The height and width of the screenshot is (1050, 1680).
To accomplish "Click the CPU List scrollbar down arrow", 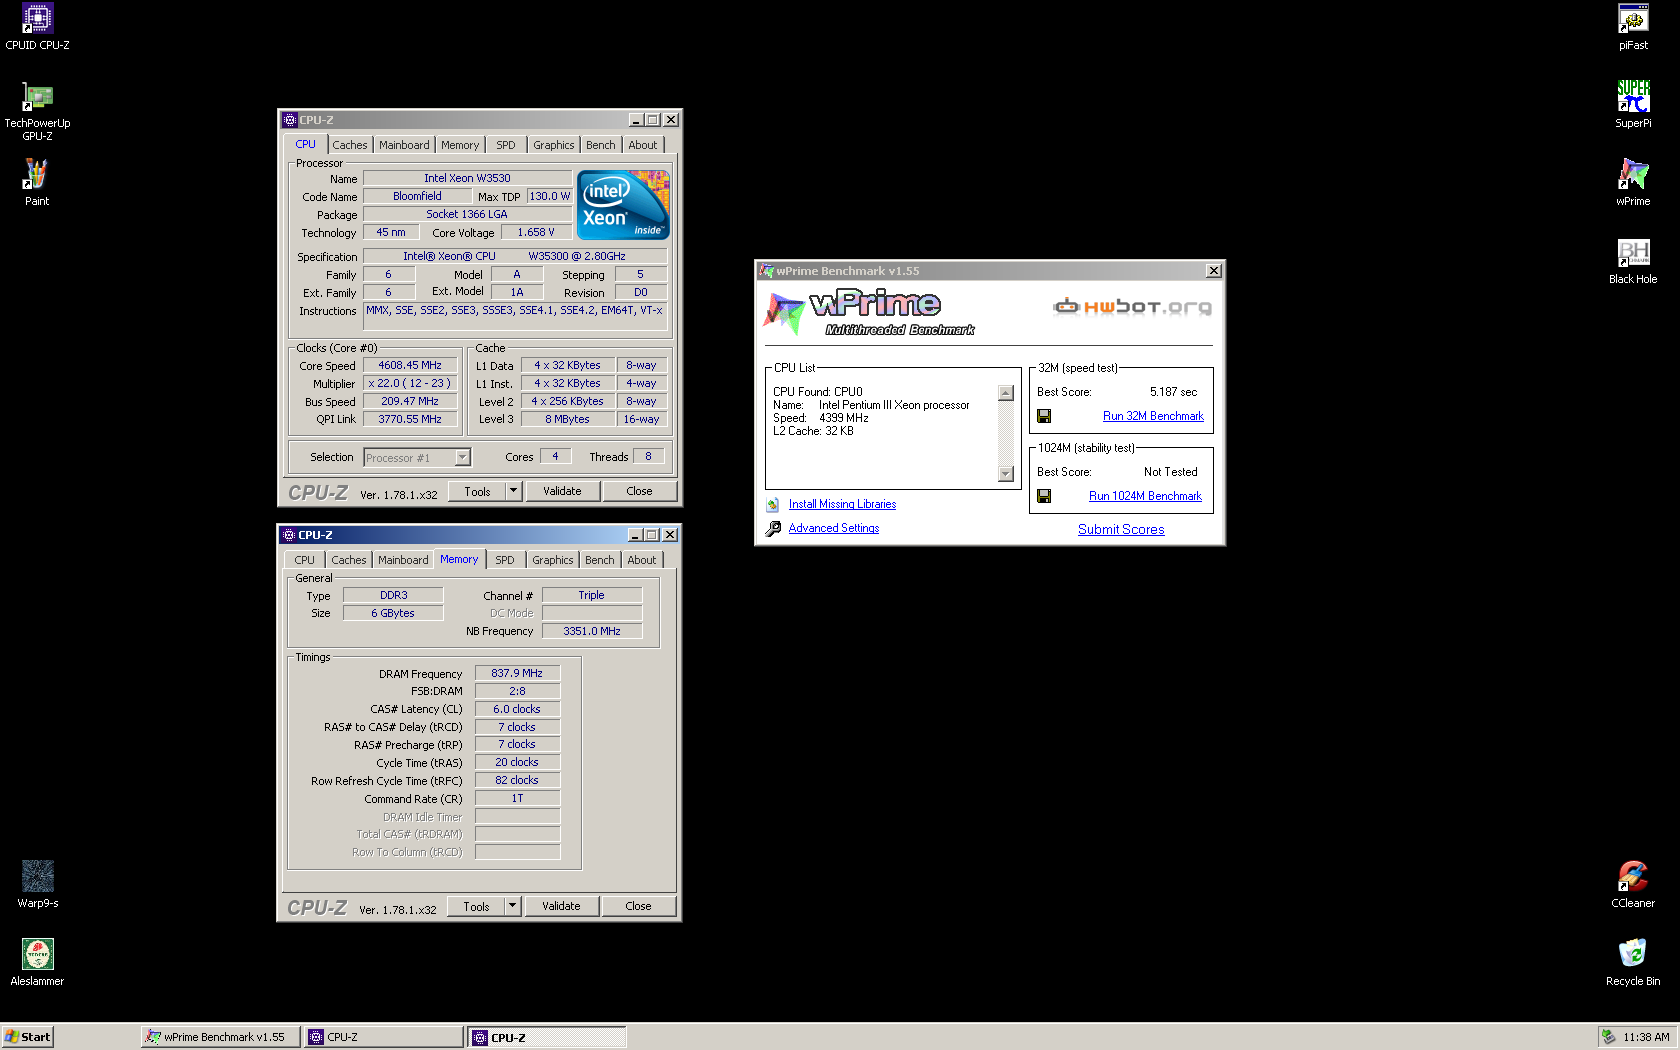I will [1006, 474].
